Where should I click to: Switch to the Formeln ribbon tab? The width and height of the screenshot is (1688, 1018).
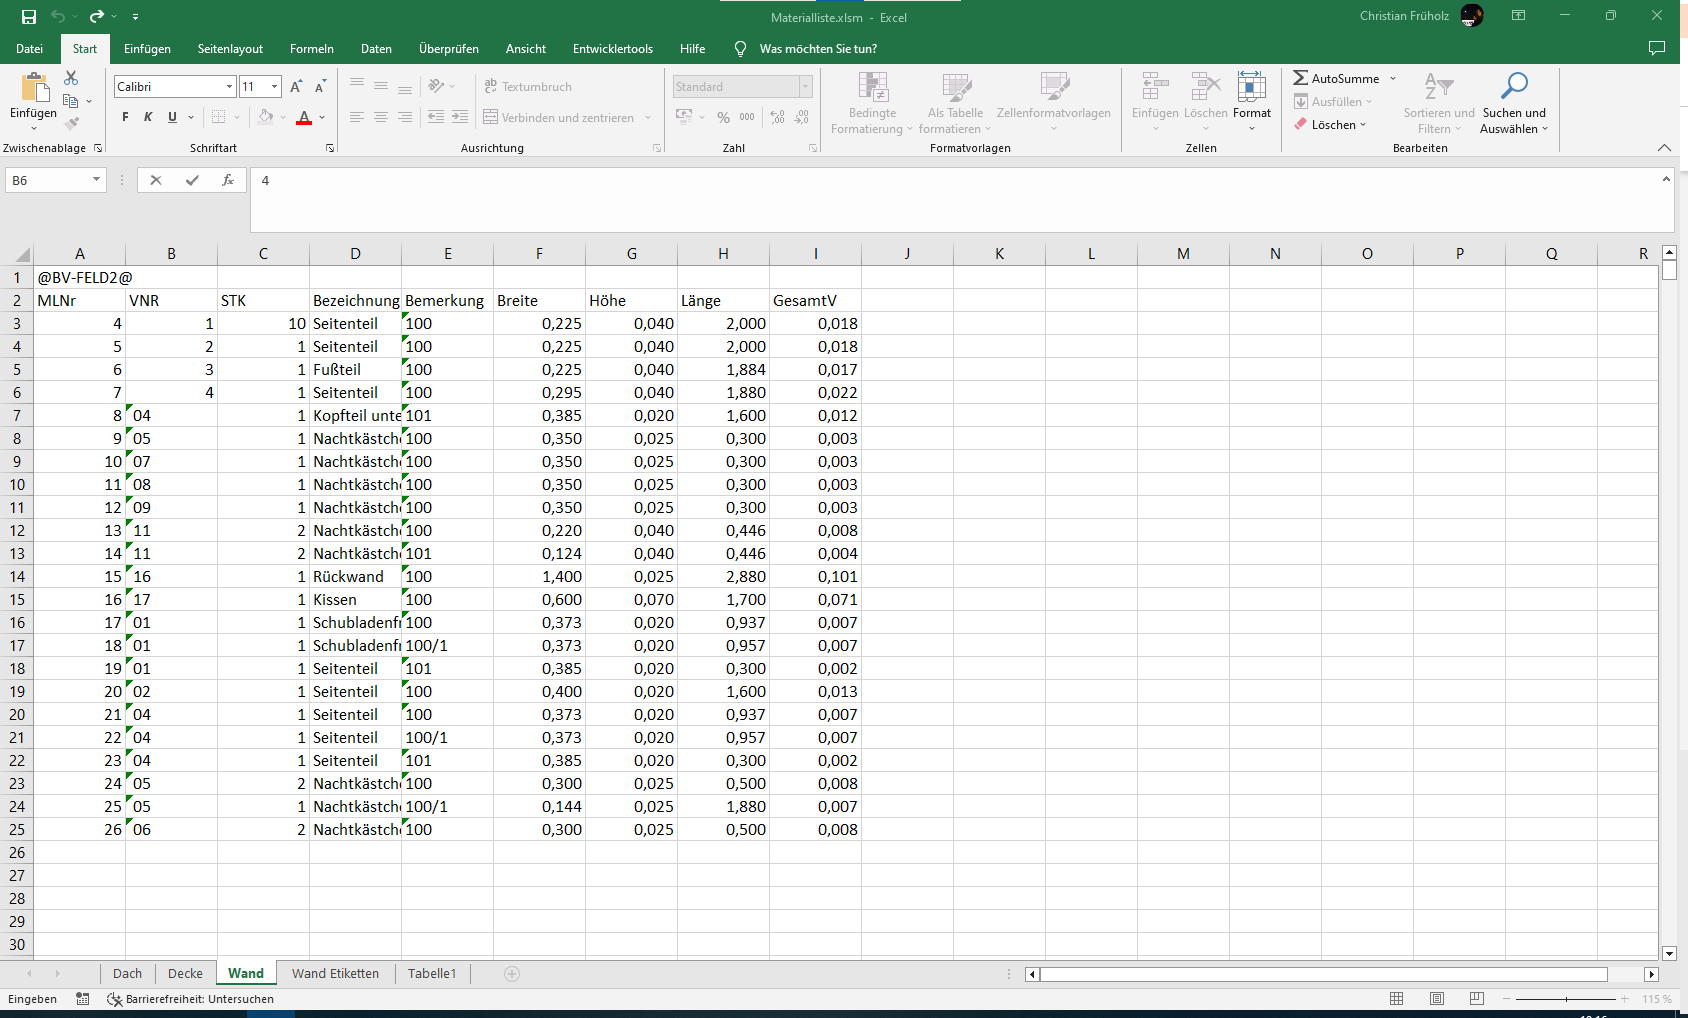tap(311, 48)
